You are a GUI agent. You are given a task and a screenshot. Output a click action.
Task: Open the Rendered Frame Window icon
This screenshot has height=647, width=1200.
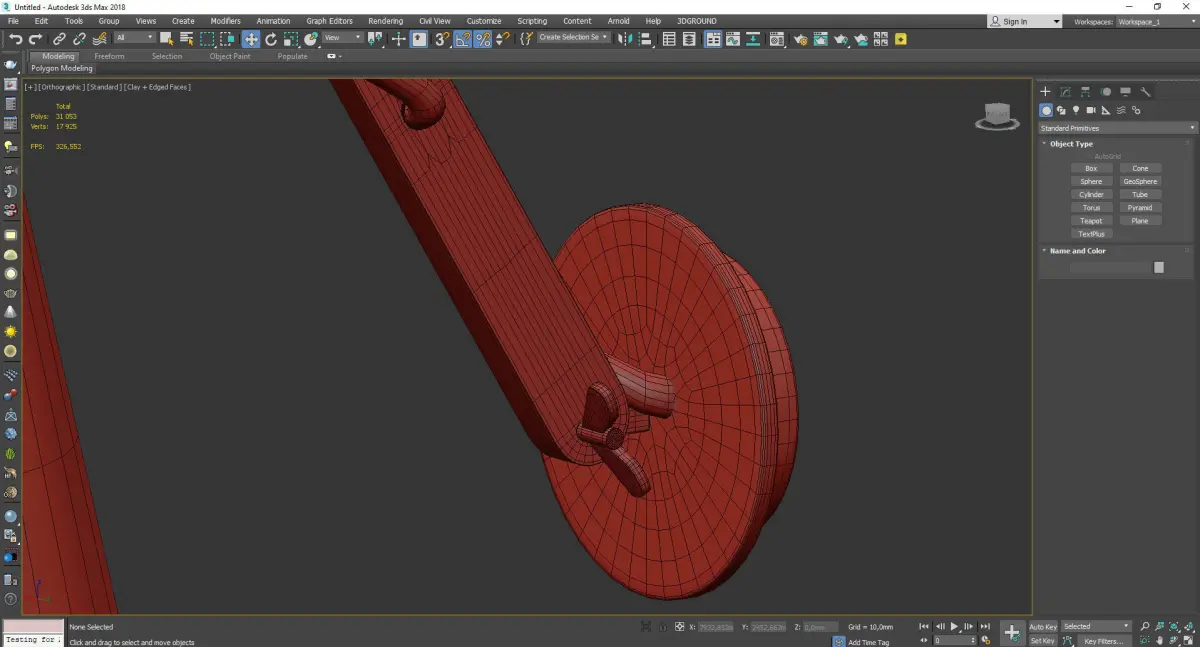(820, 39)
